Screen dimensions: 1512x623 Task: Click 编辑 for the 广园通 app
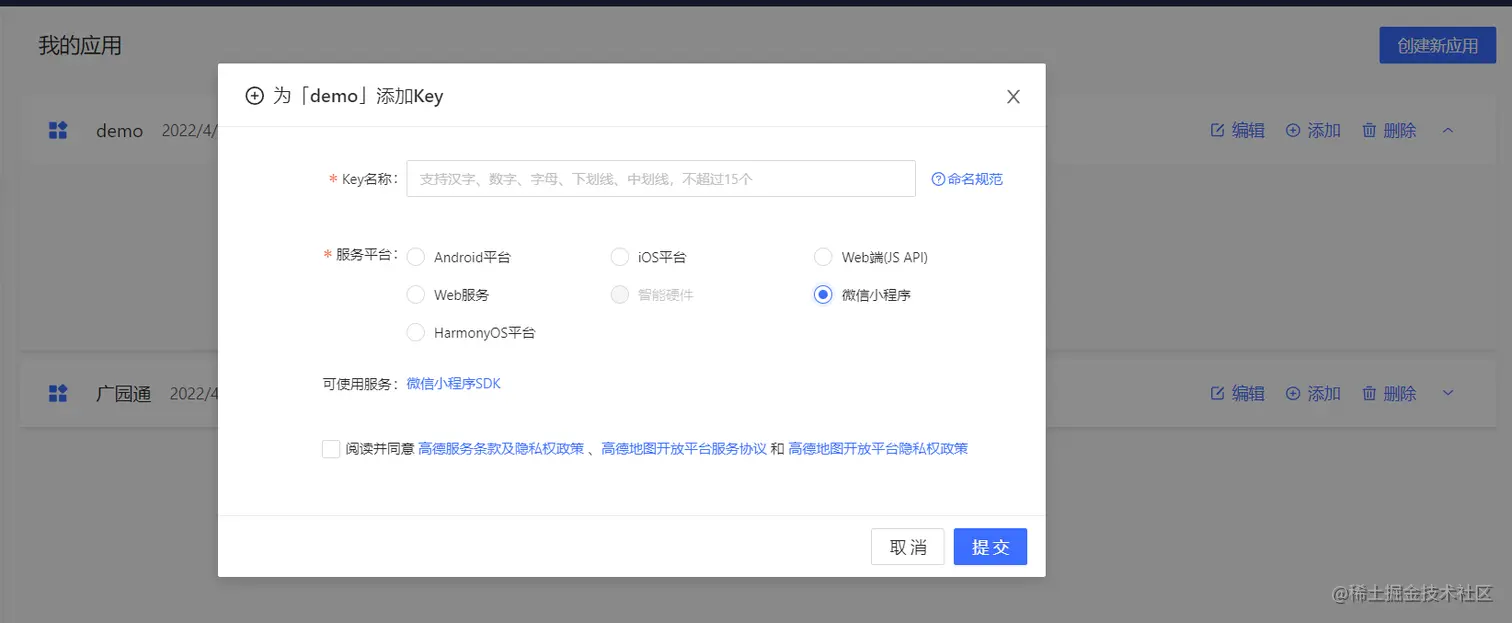click(1238, 394)
